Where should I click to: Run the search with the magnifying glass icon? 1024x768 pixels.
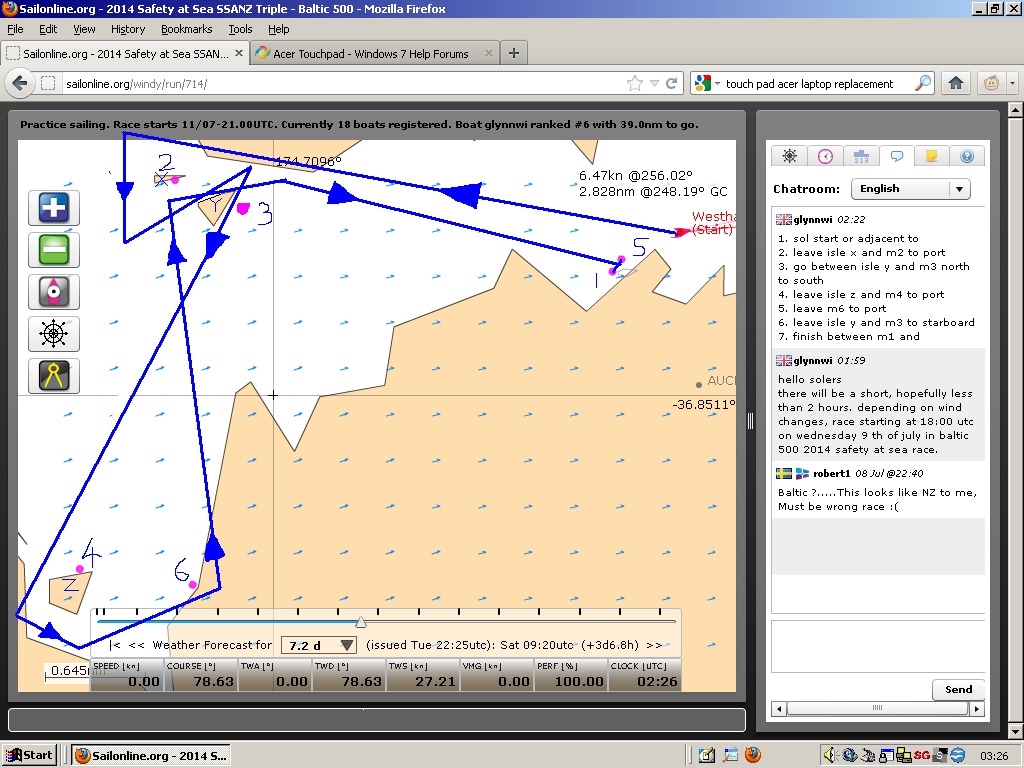click(923, 84)
